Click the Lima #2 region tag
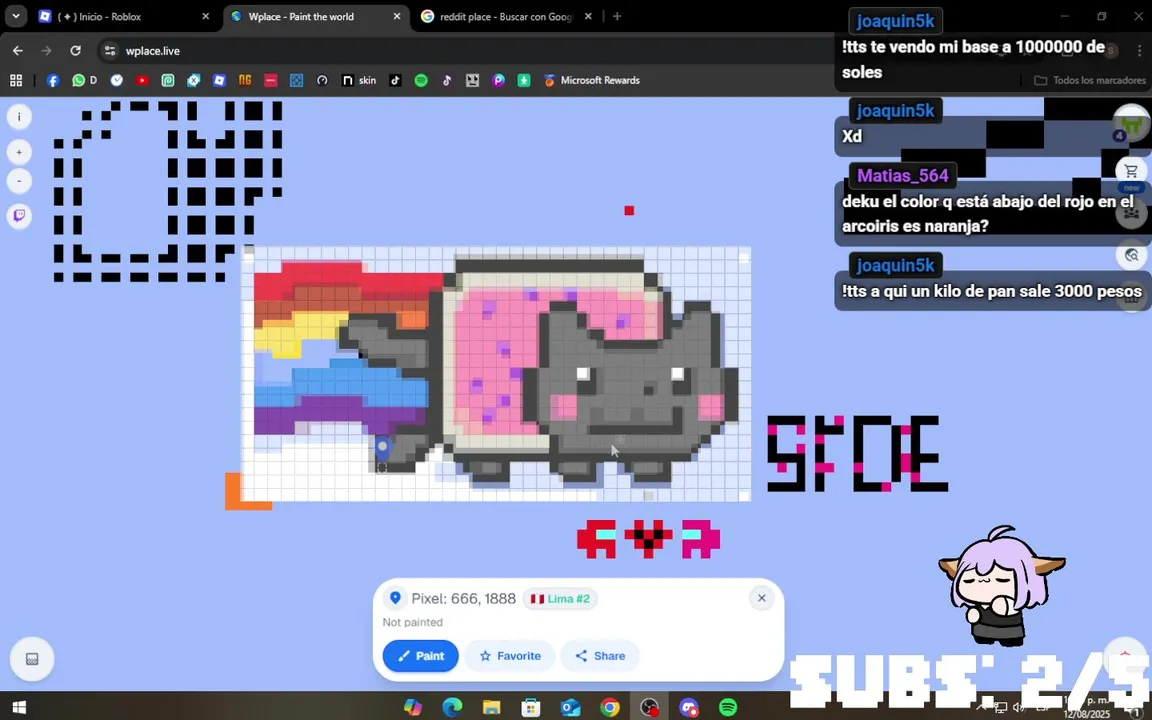Screen dimensions: 1152x720 (x=561, y=599)
